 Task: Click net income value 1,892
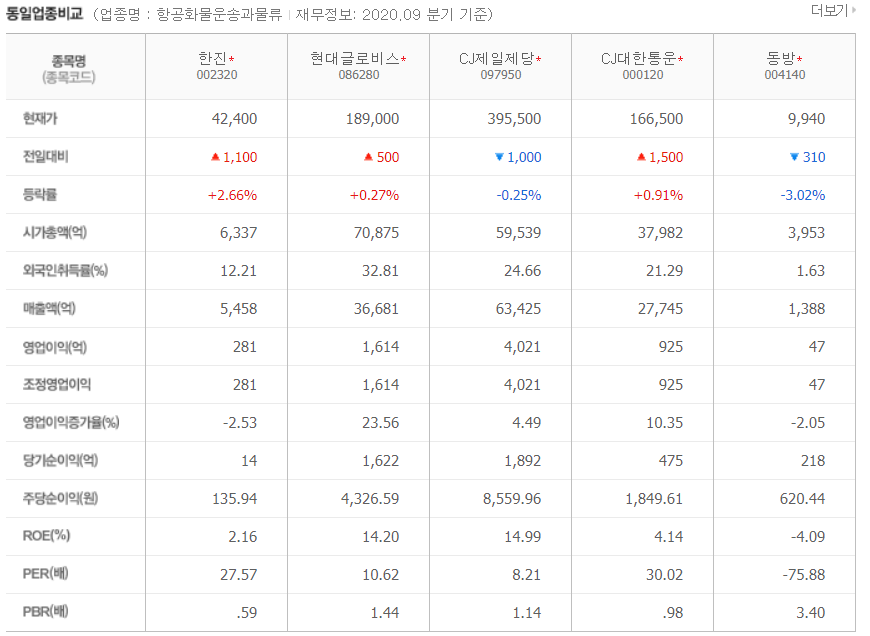523,461
